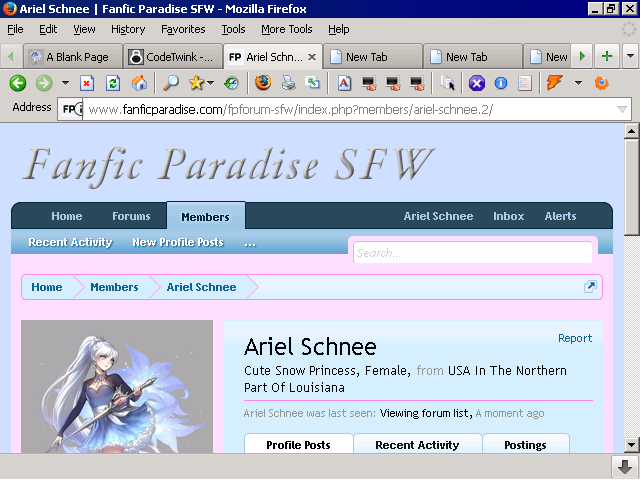Image resolution: width=640 pixels, height=480 pixels.
Task: Open the list all tabs dropdown
Action: (630, 56)
